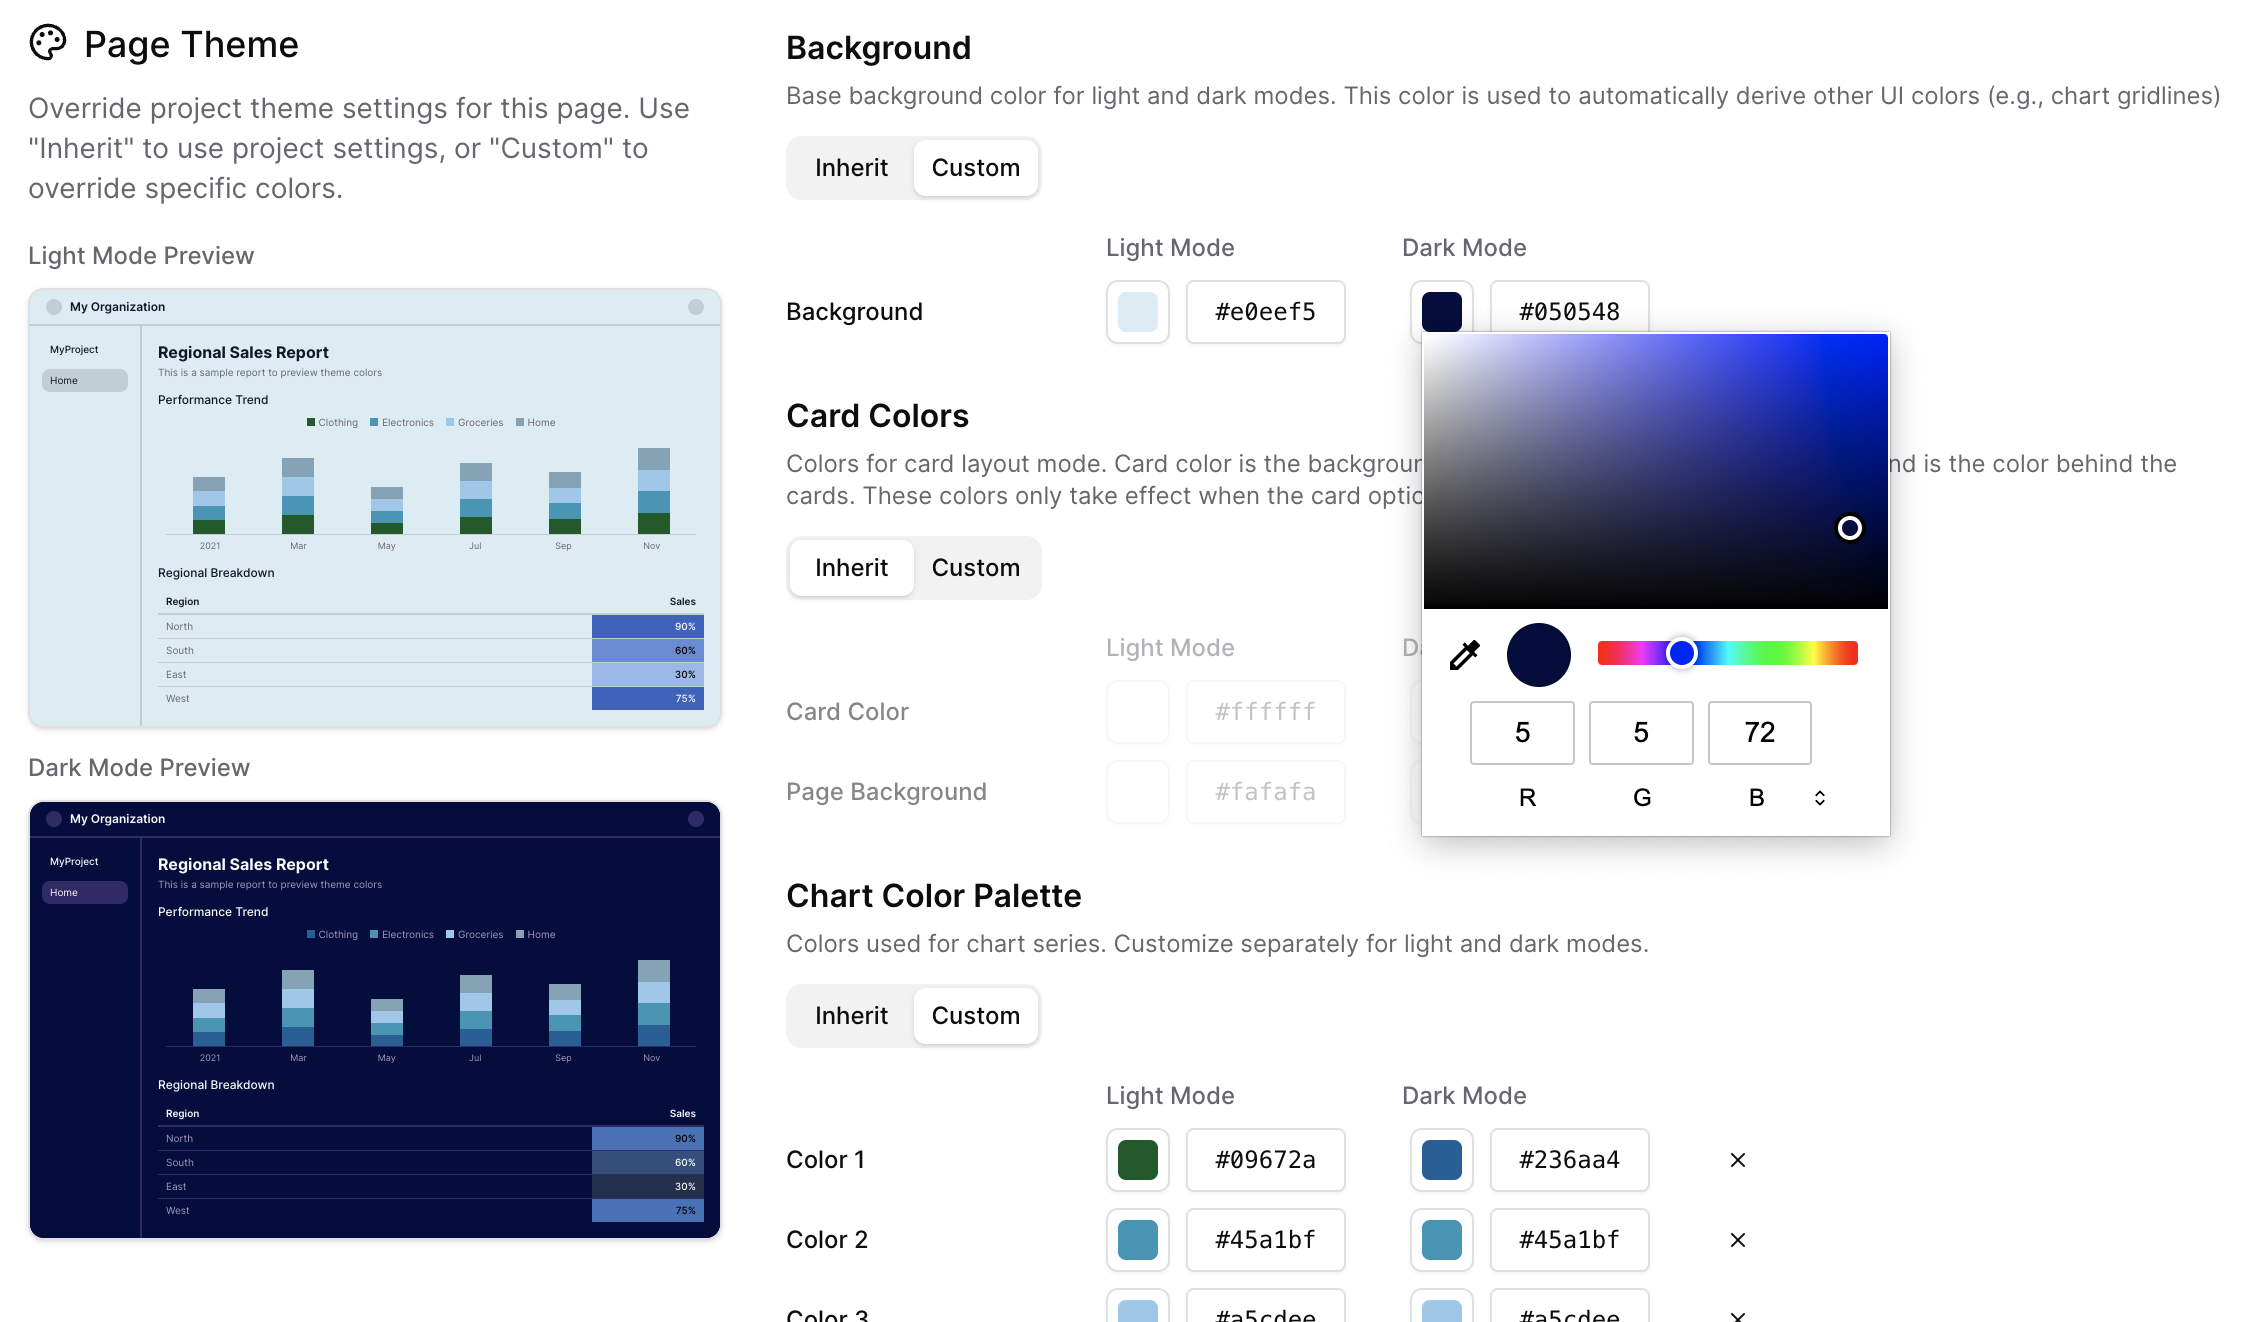The image size is (2244, 1322).
Task: Click the current color circle in the picker
Action: [x=1538, y=654]
